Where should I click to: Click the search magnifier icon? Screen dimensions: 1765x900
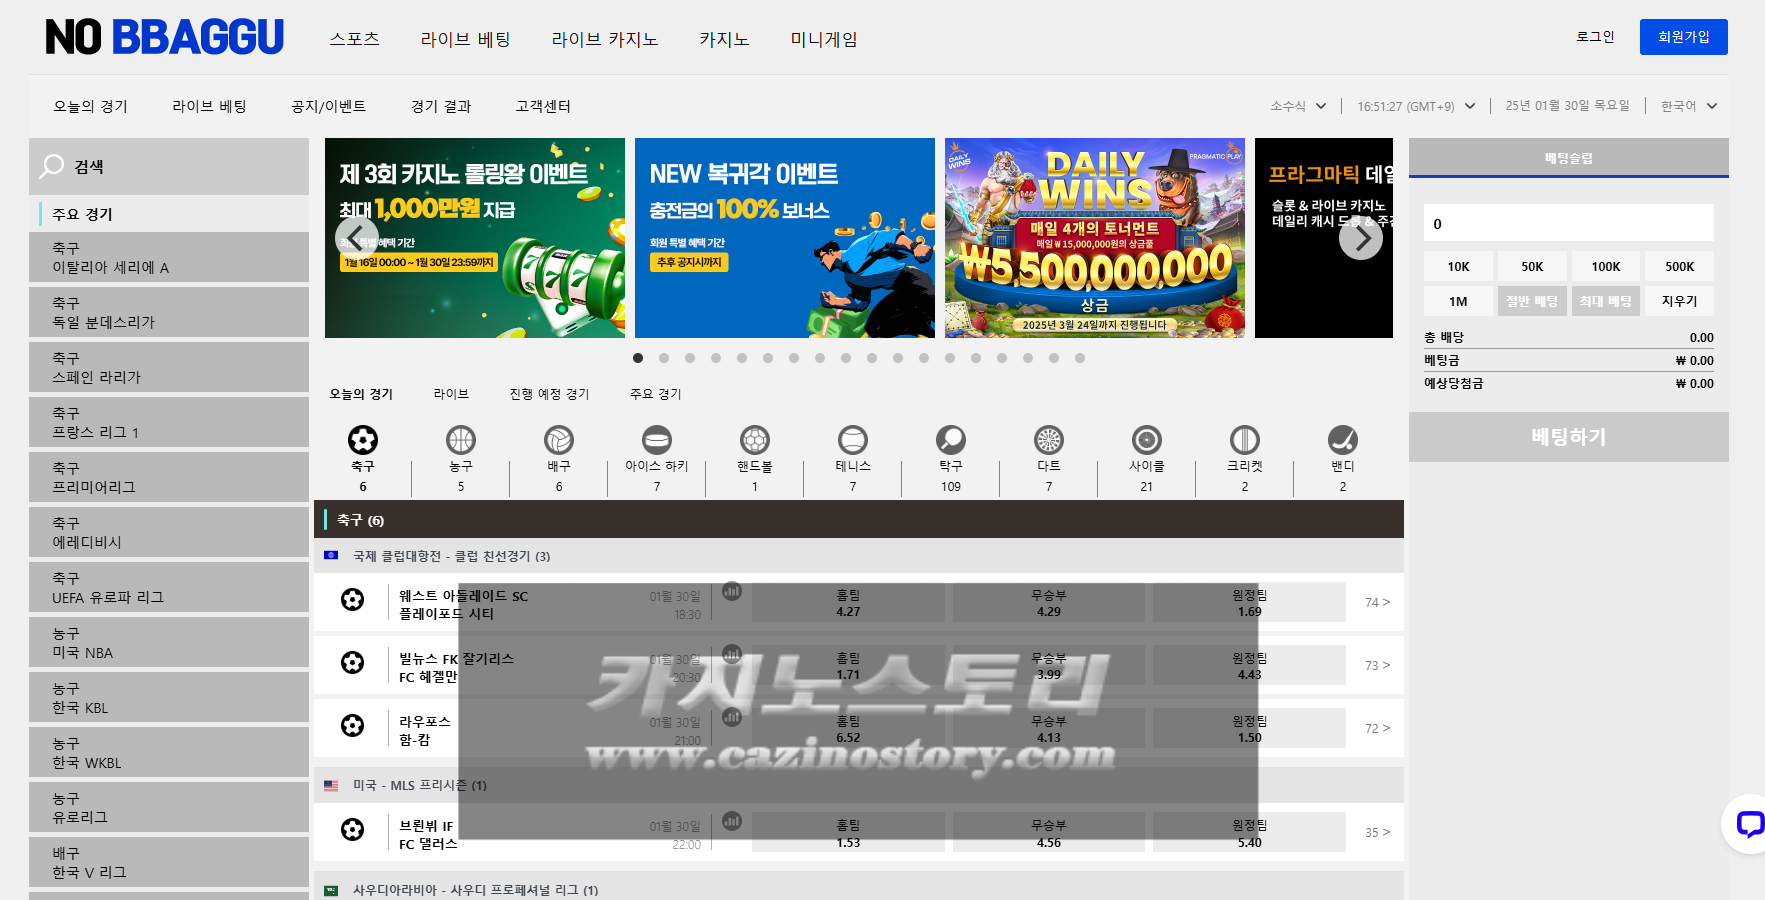tap(52, 166)
